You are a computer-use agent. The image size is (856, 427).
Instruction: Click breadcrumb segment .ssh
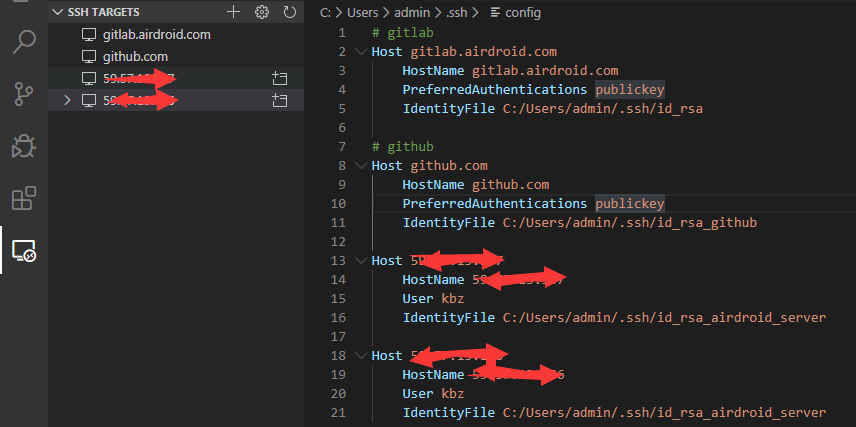(456, 12)
